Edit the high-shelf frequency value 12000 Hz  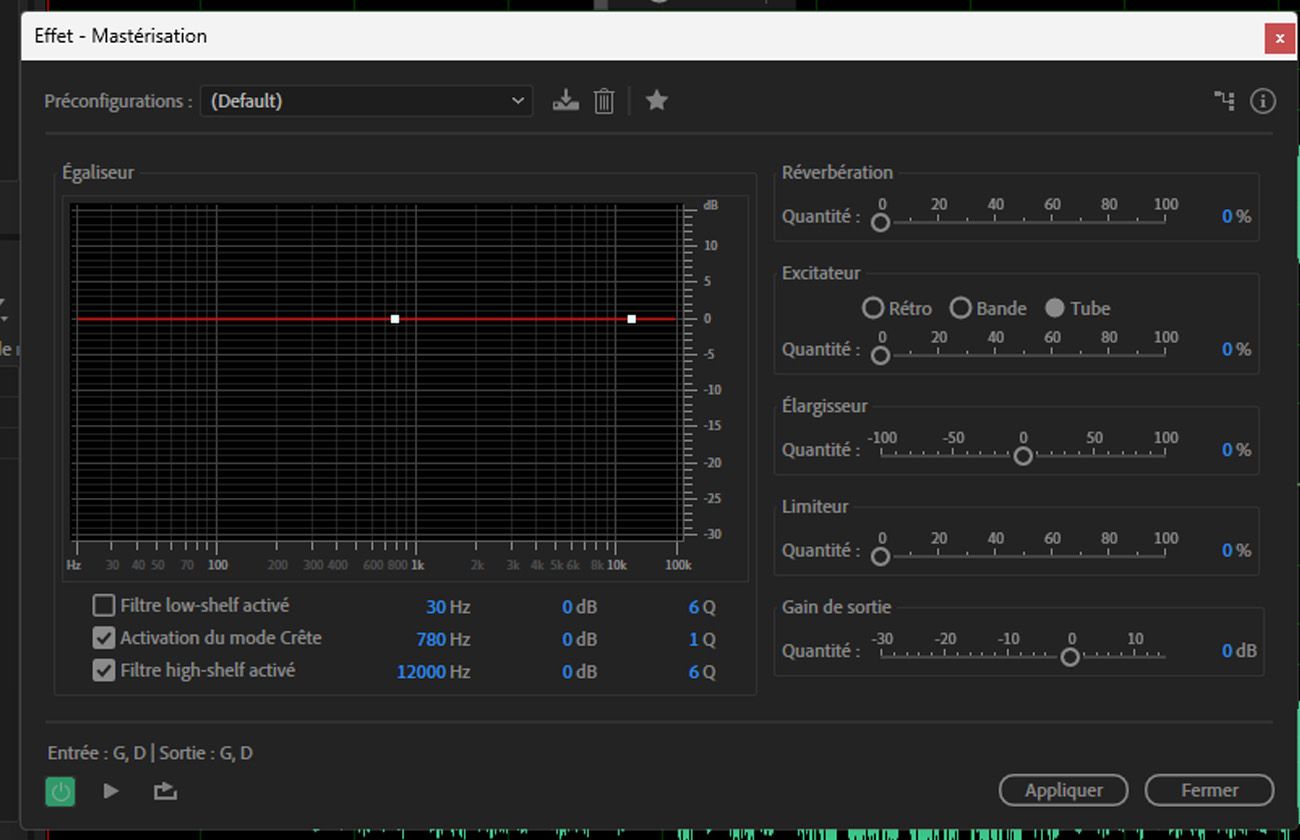(421, 672)
